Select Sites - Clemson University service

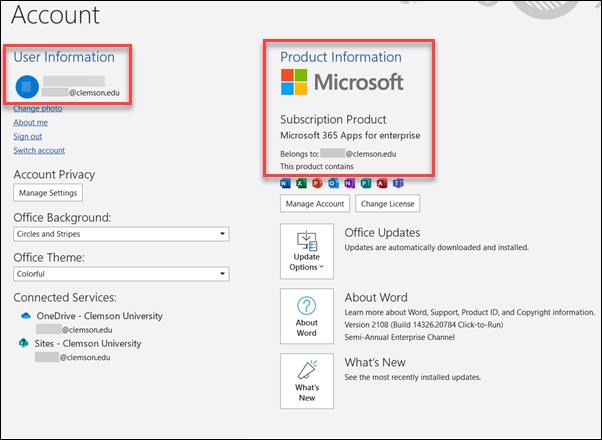[x=88, y=343]
